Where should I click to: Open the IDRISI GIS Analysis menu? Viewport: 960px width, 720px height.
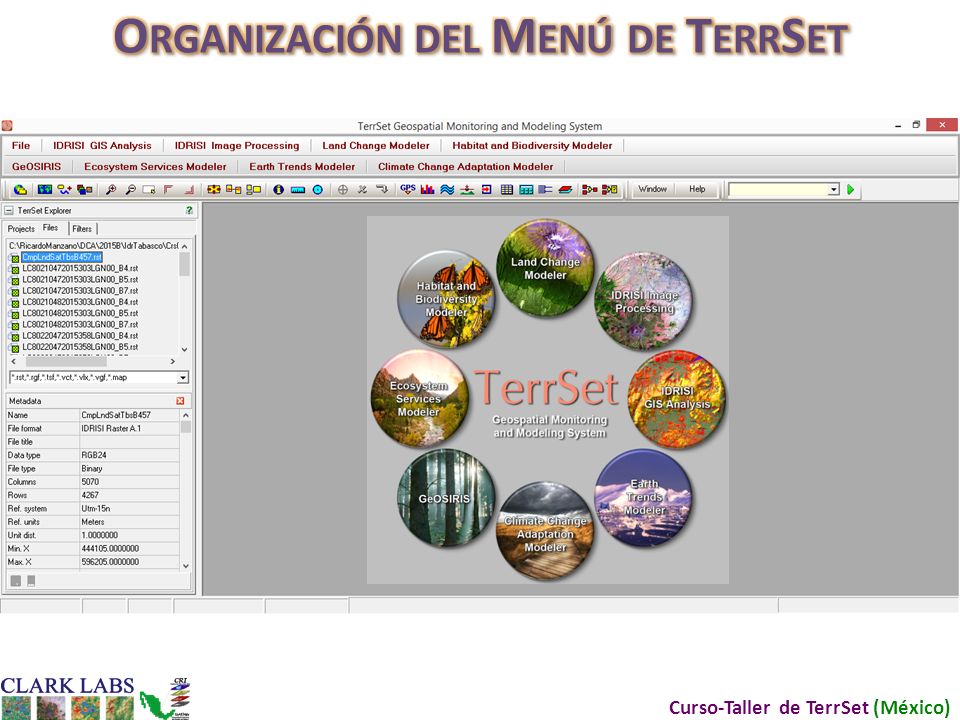(102, 146)
